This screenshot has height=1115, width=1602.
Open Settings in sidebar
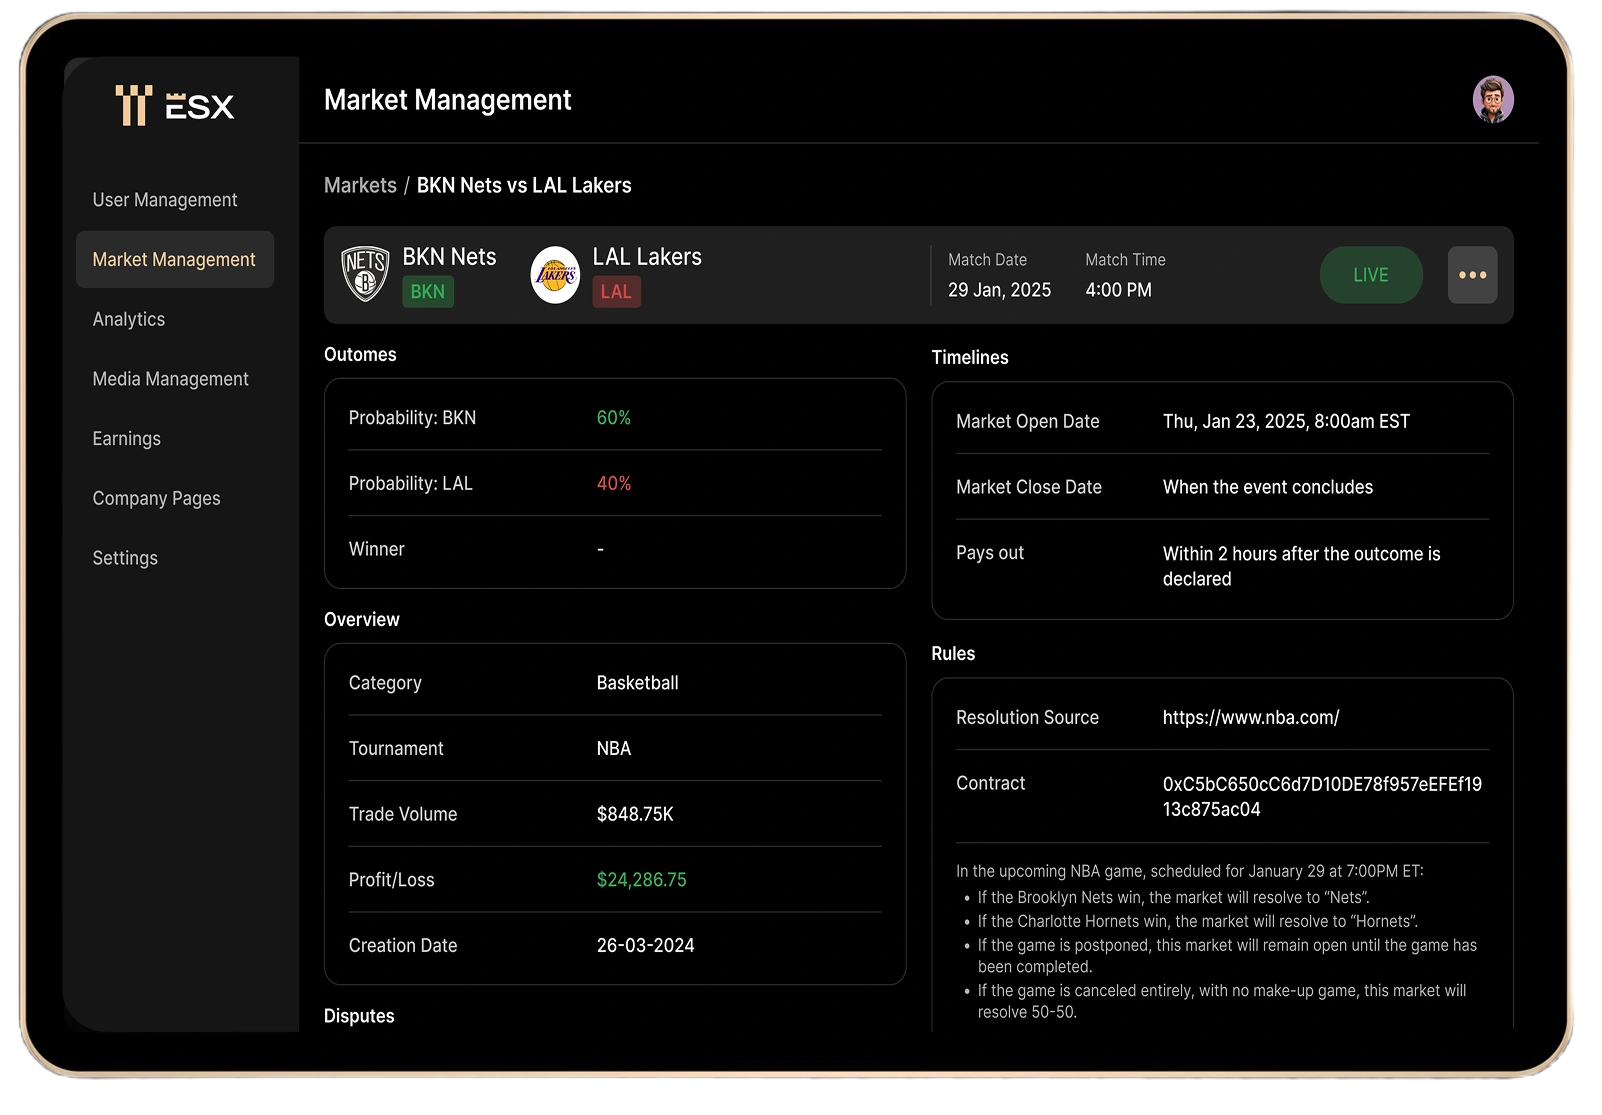(x=125, y=558)
